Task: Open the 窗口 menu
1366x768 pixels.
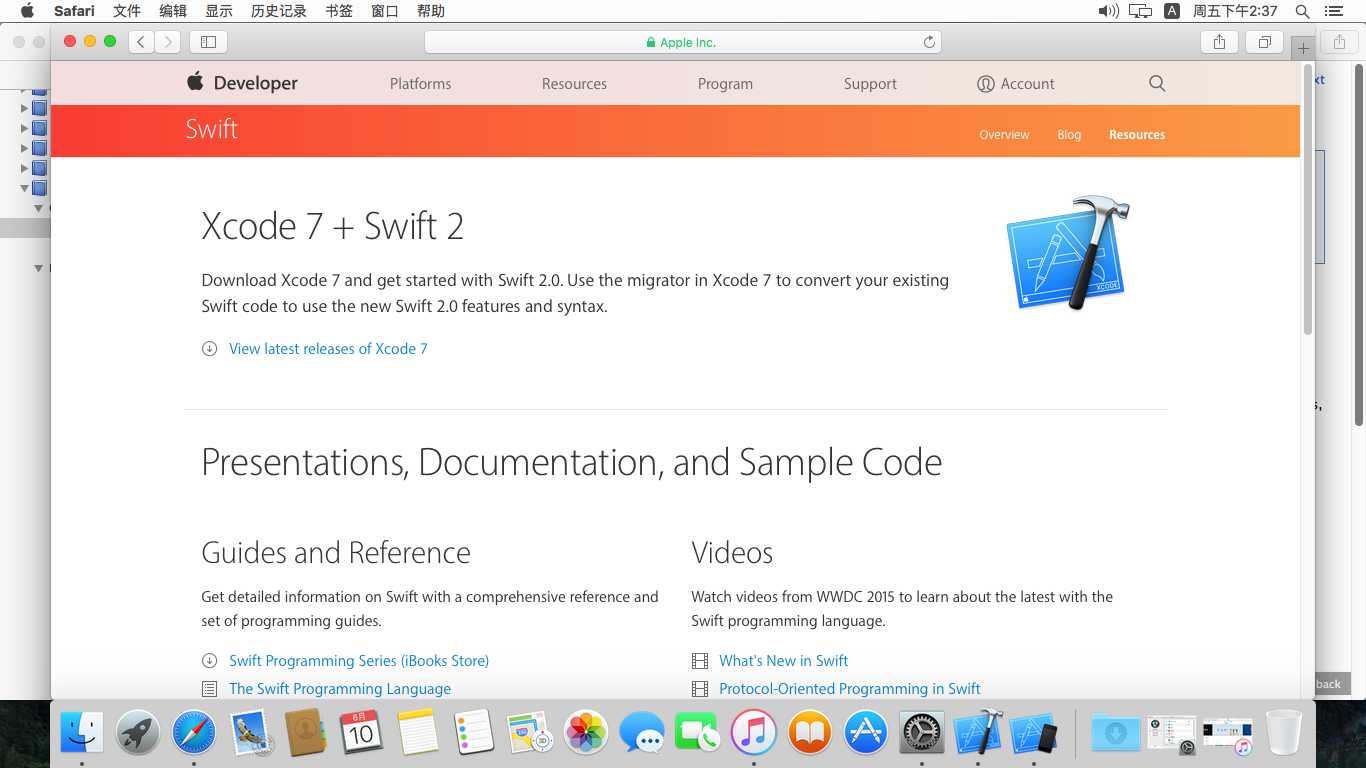Action: pos(385,11)
